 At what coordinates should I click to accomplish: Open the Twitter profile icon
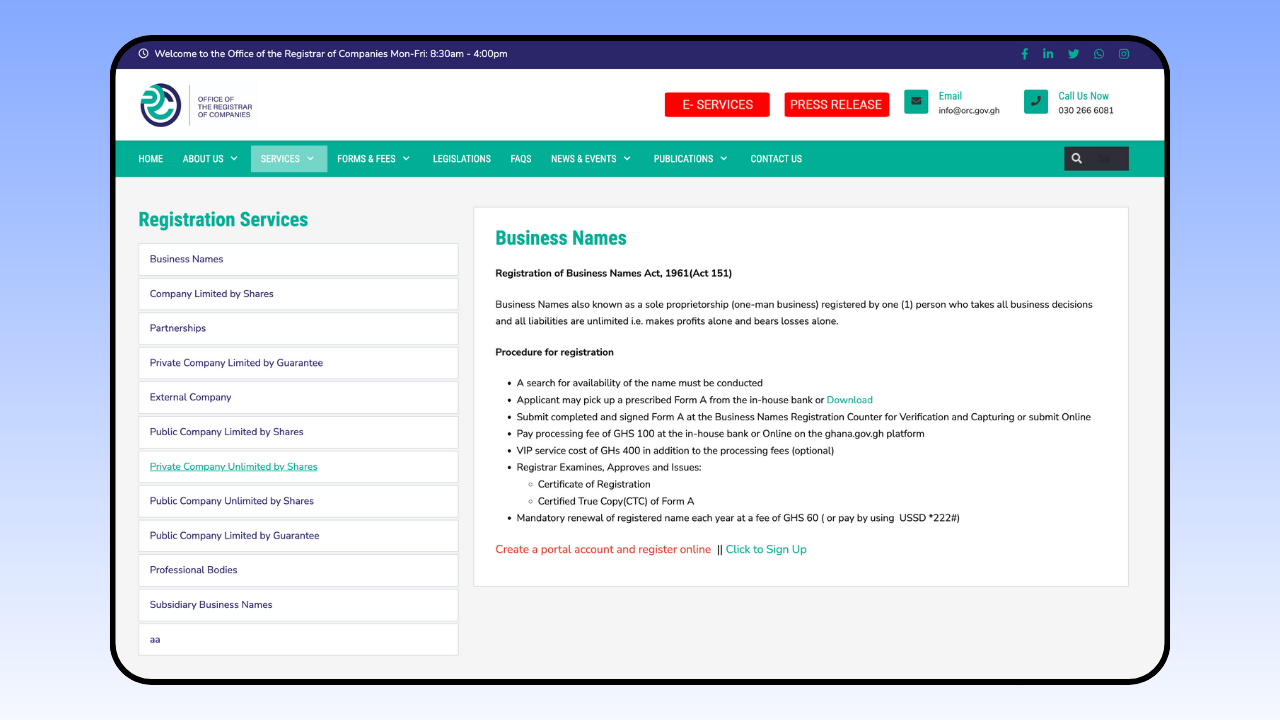point(1073,54)
